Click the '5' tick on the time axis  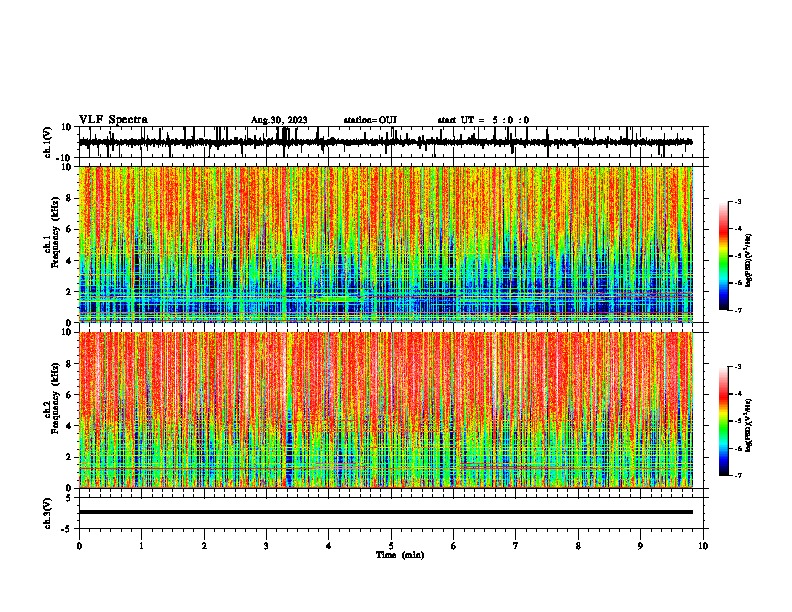point(391,546)
